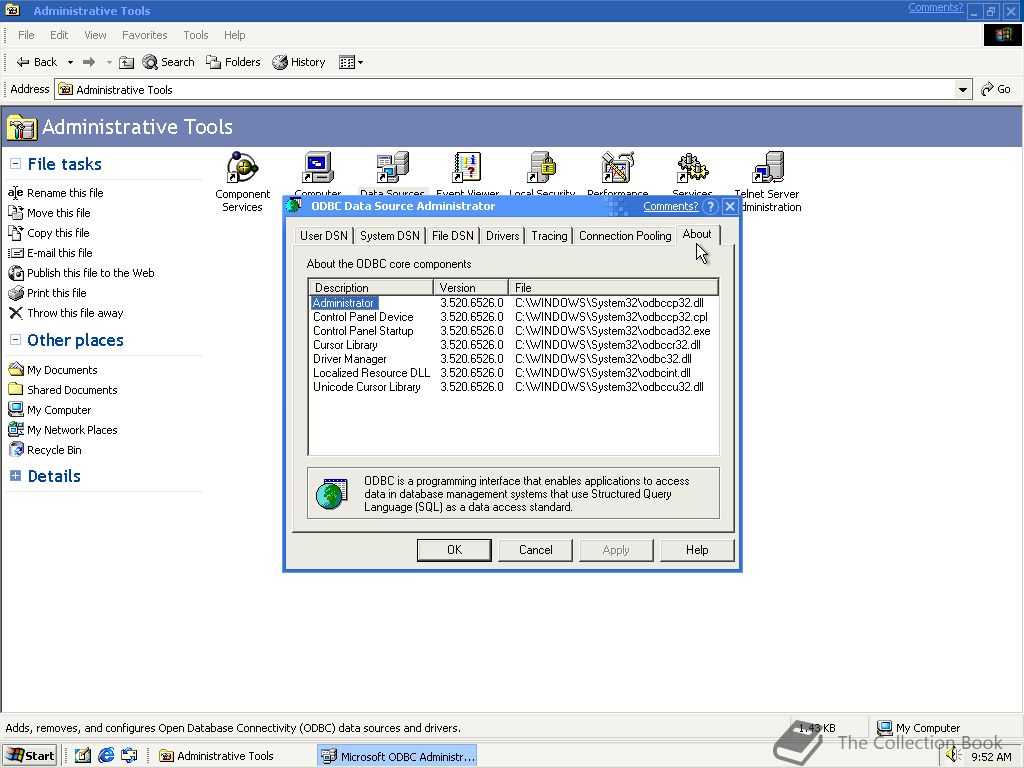
Task: Sort by the Version column header
Action: click(x=471, y=287)
